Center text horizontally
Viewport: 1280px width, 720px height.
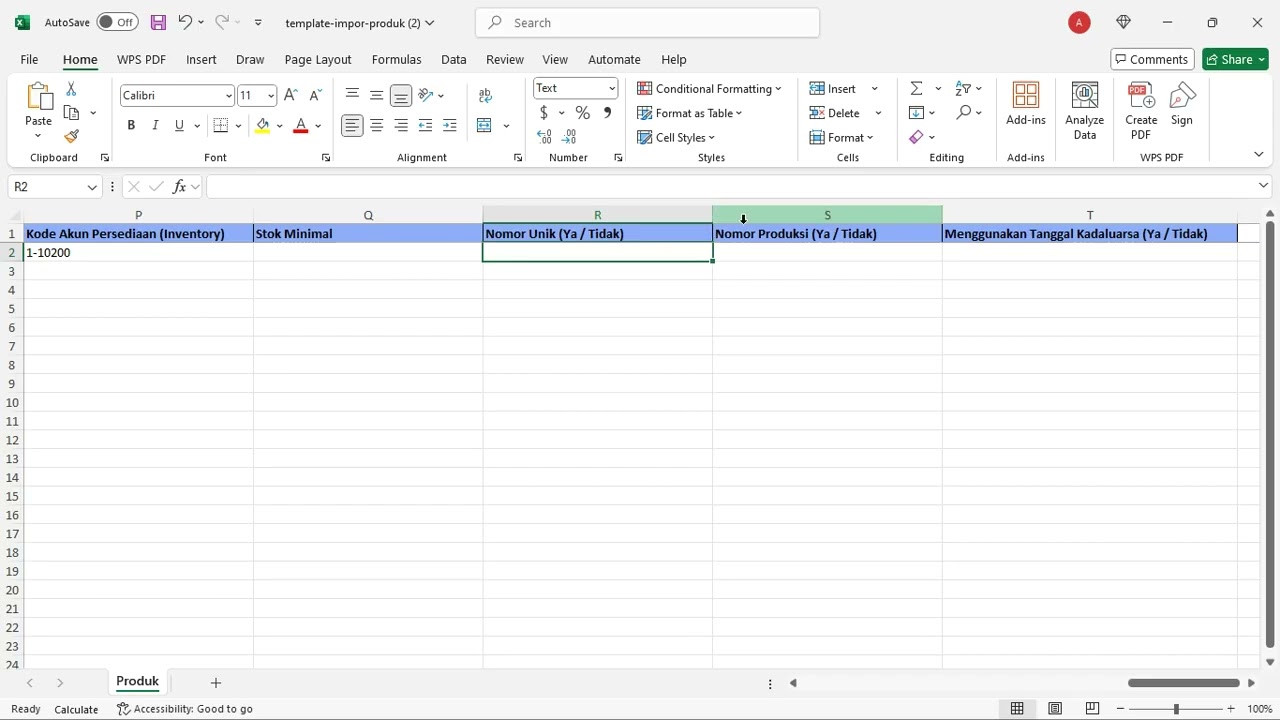click(376, 125)
